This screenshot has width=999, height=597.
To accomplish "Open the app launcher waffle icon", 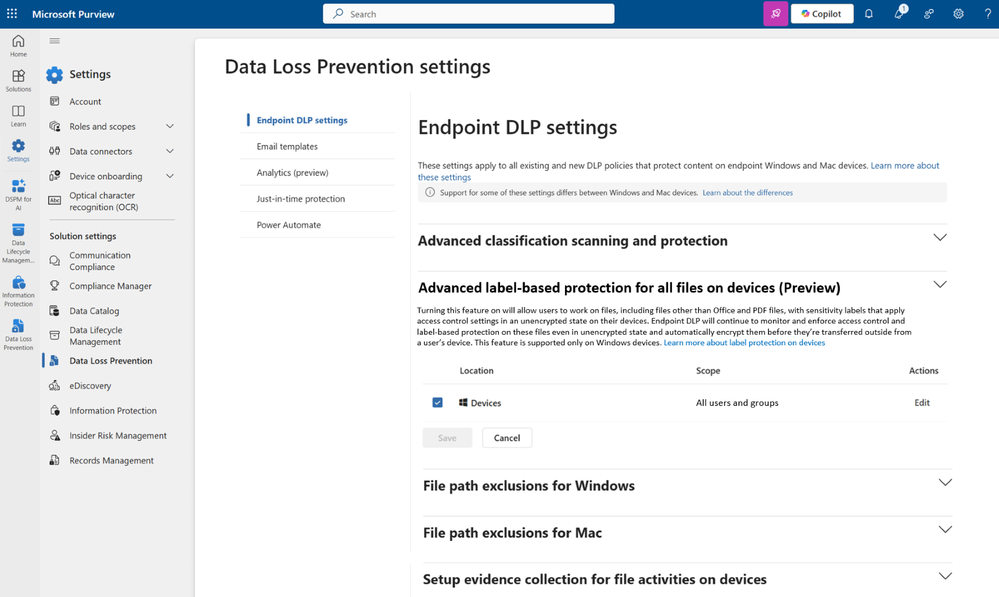I will 12,13.
